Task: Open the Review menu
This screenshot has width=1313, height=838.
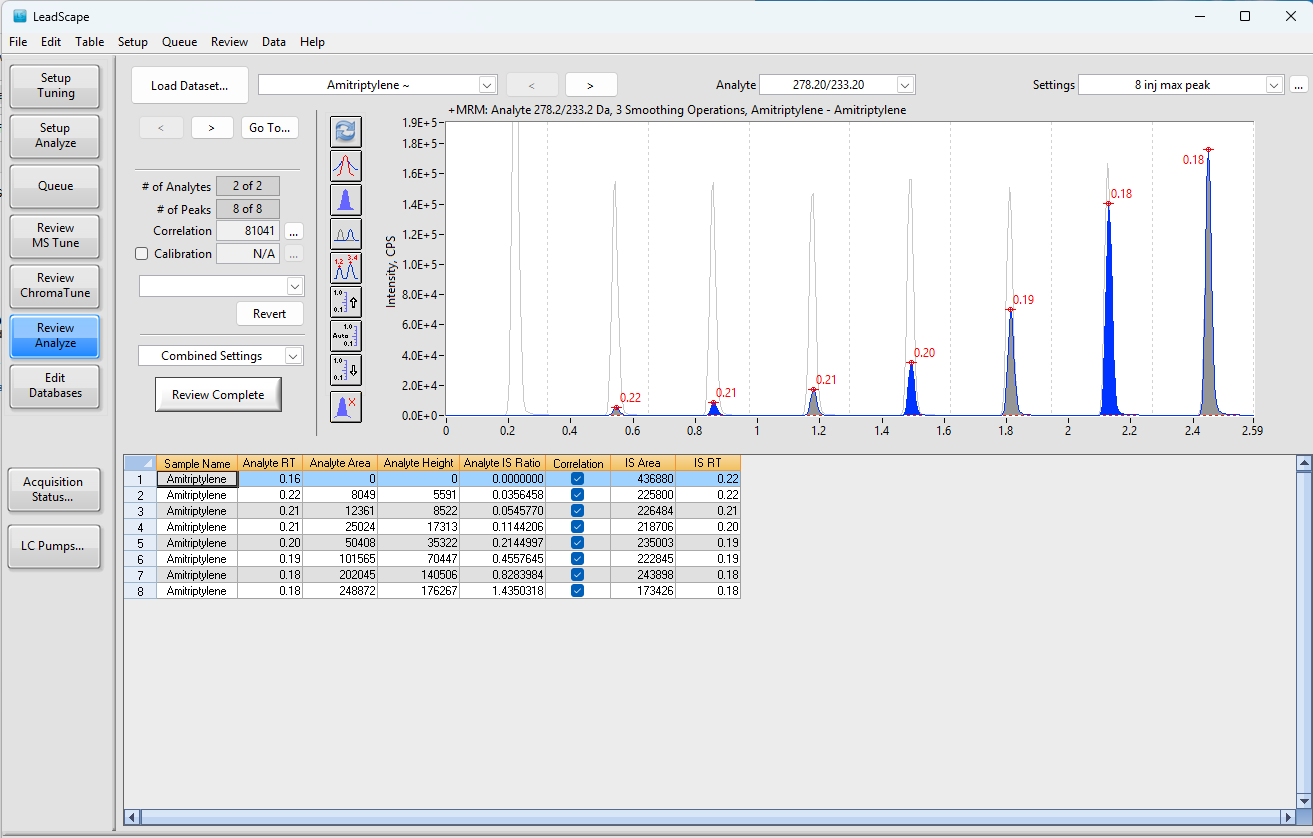Action: point(230,42)
